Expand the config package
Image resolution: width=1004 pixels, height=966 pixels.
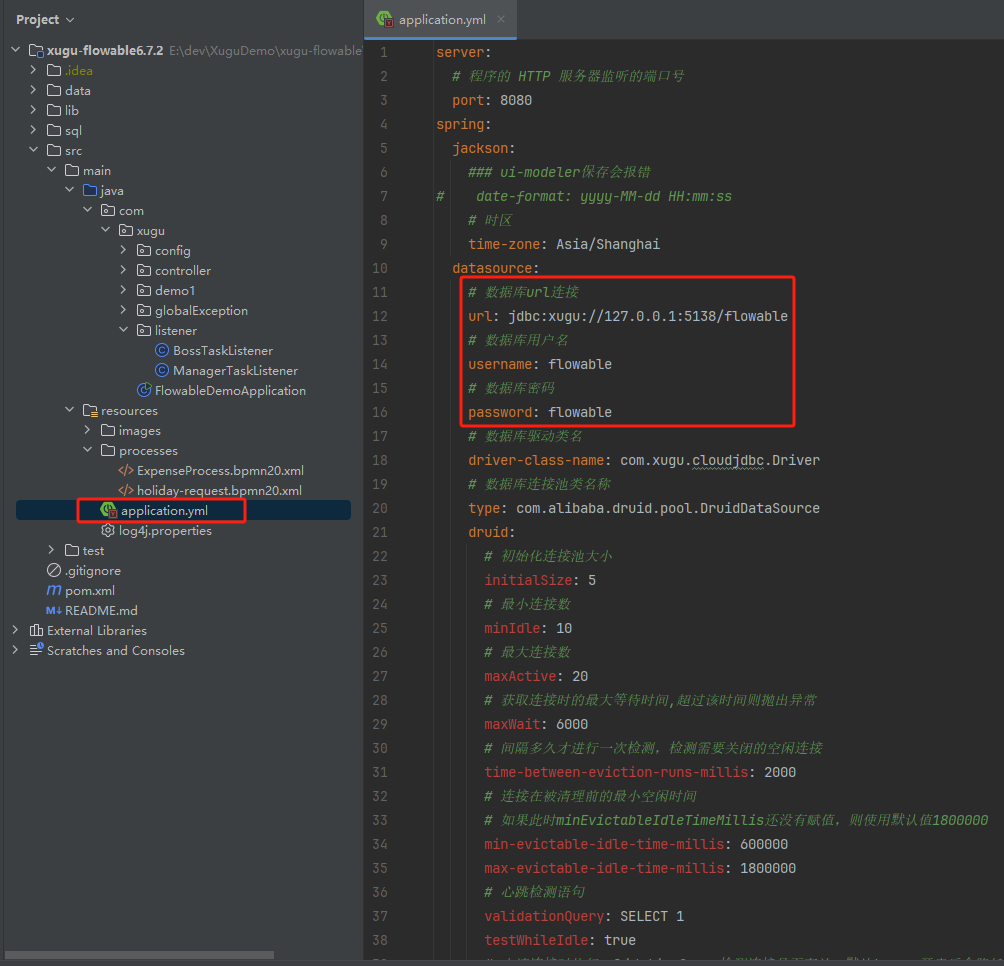click(124, 251)
